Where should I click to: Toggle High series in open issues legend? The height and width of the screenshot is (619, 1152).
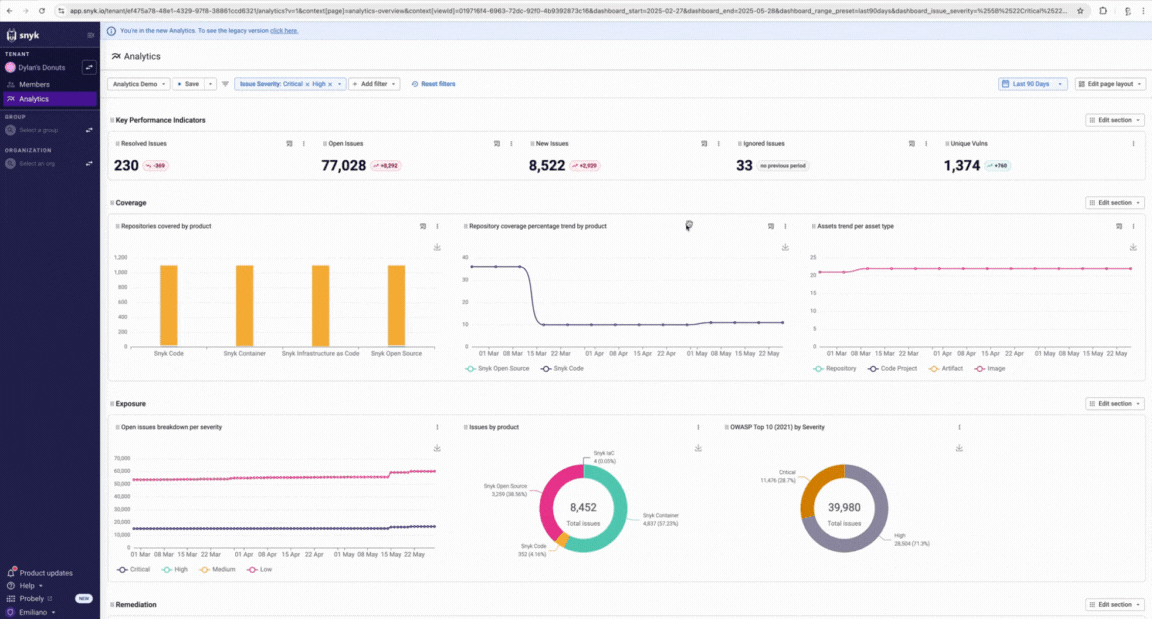175,570
